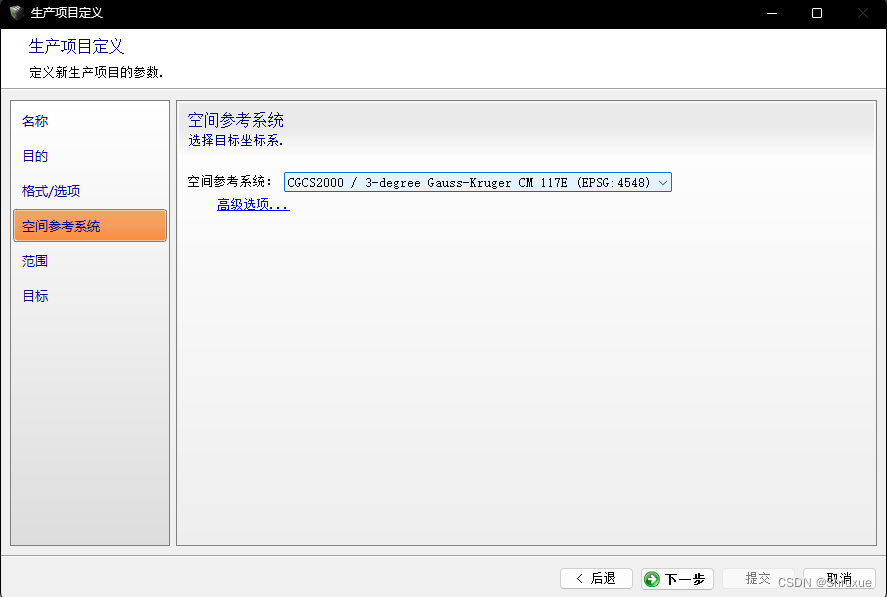Open the 高级选项 link
This screenshot has height=597, width=887.
click(x=251, y=203)
